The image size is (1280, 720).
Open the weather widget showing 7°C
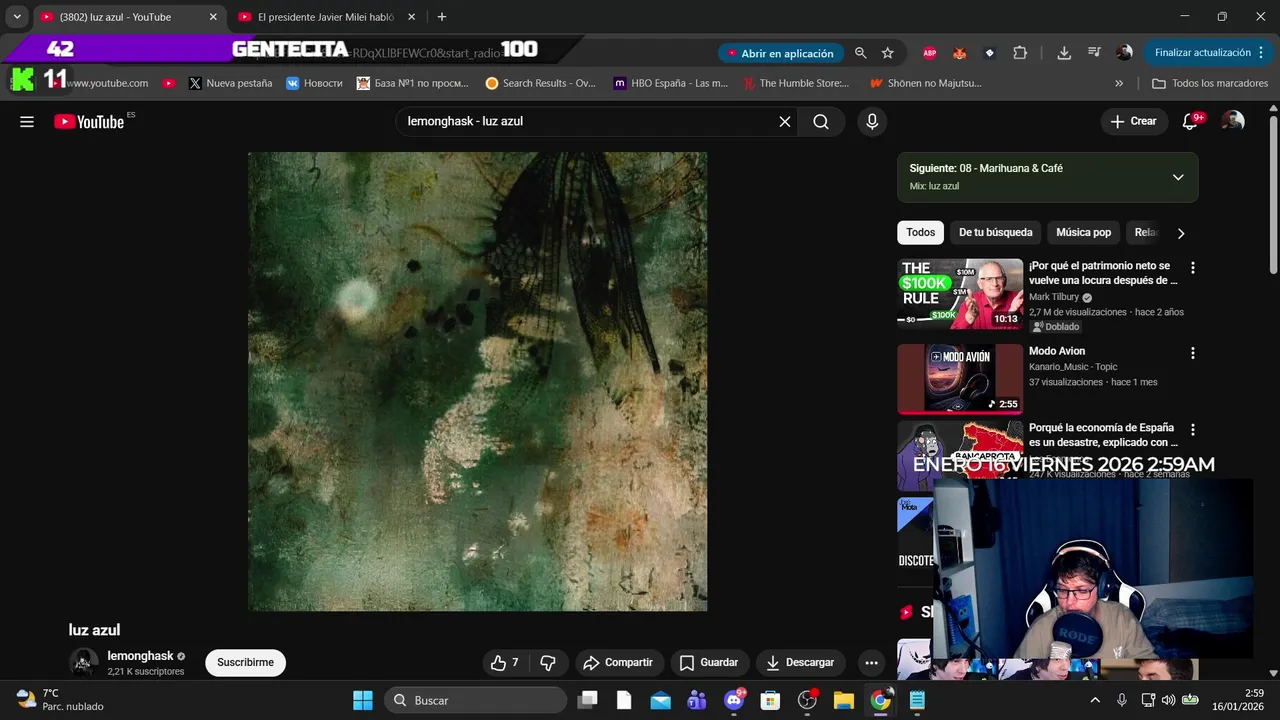point(60,700)
